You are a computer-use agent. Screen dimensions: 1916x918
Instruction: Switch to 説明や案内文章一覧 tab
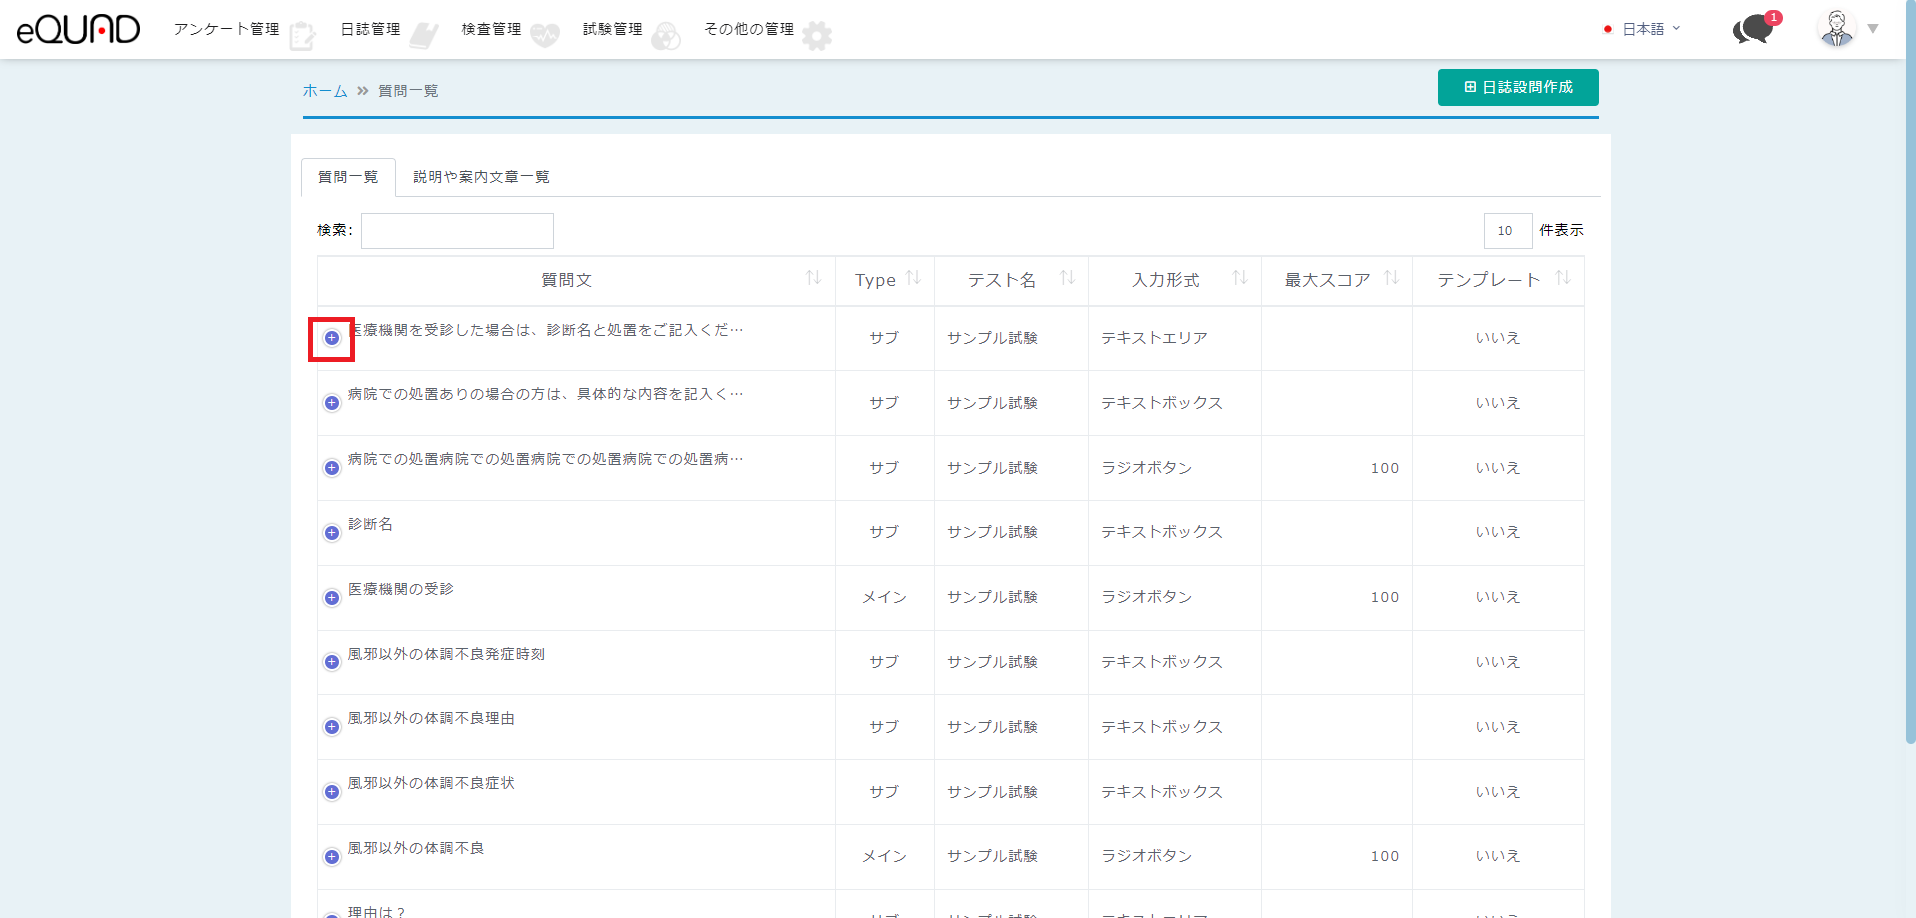(481, 177)
